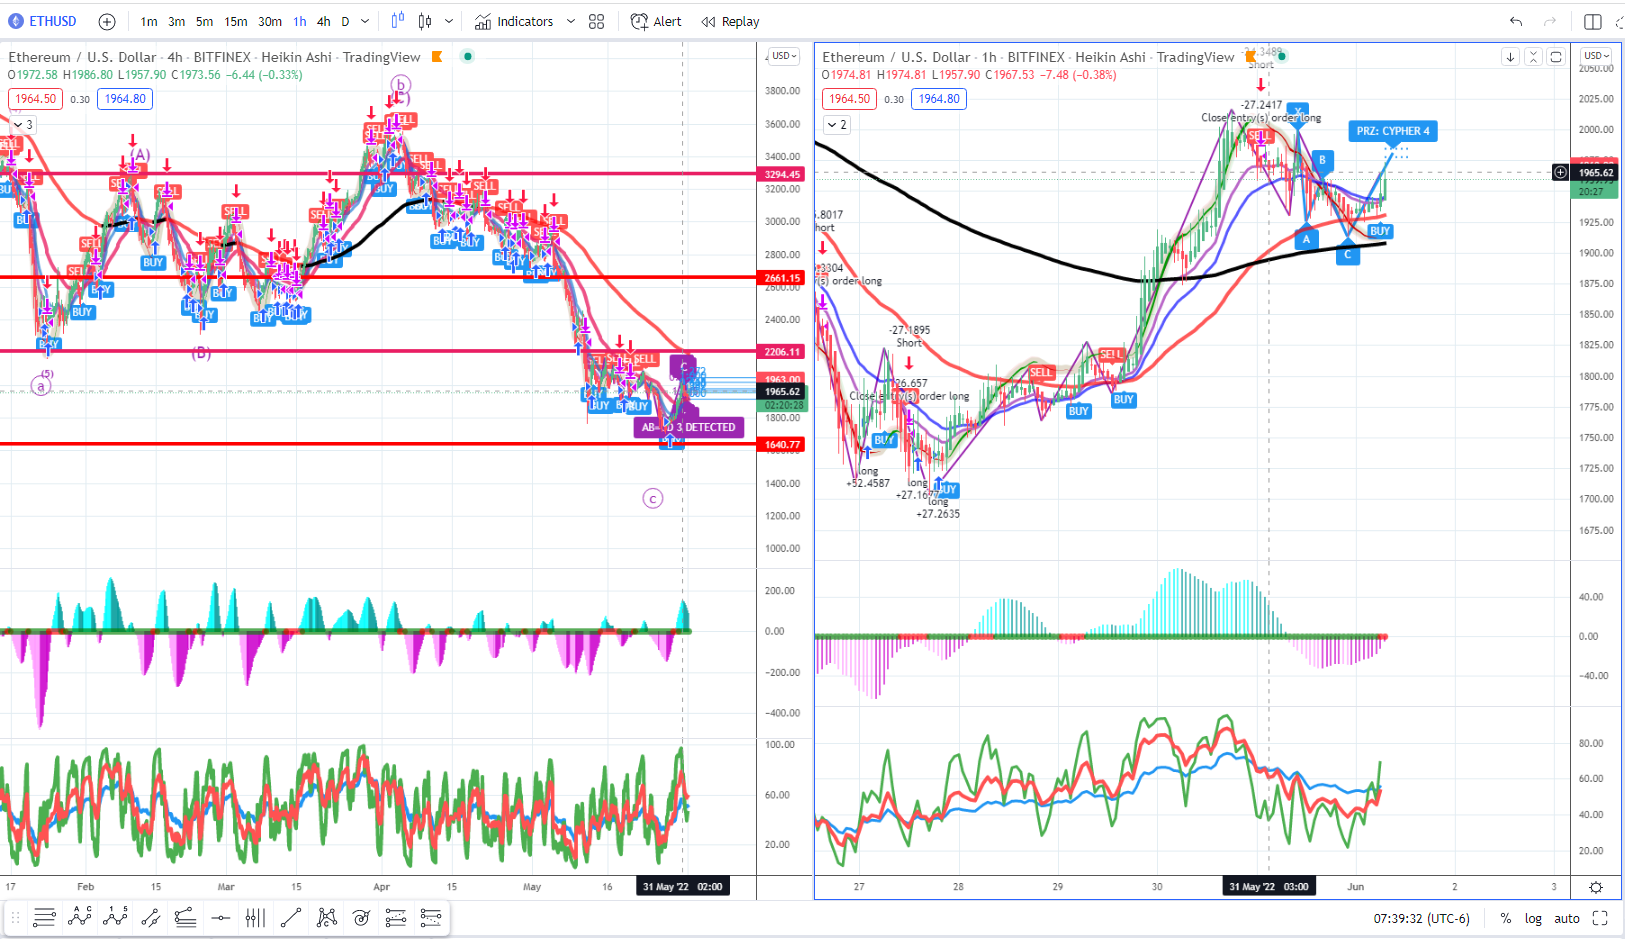Open USD currency dropdown on left chart
This screenshot has width=1625, height=939.
(784, 56)
